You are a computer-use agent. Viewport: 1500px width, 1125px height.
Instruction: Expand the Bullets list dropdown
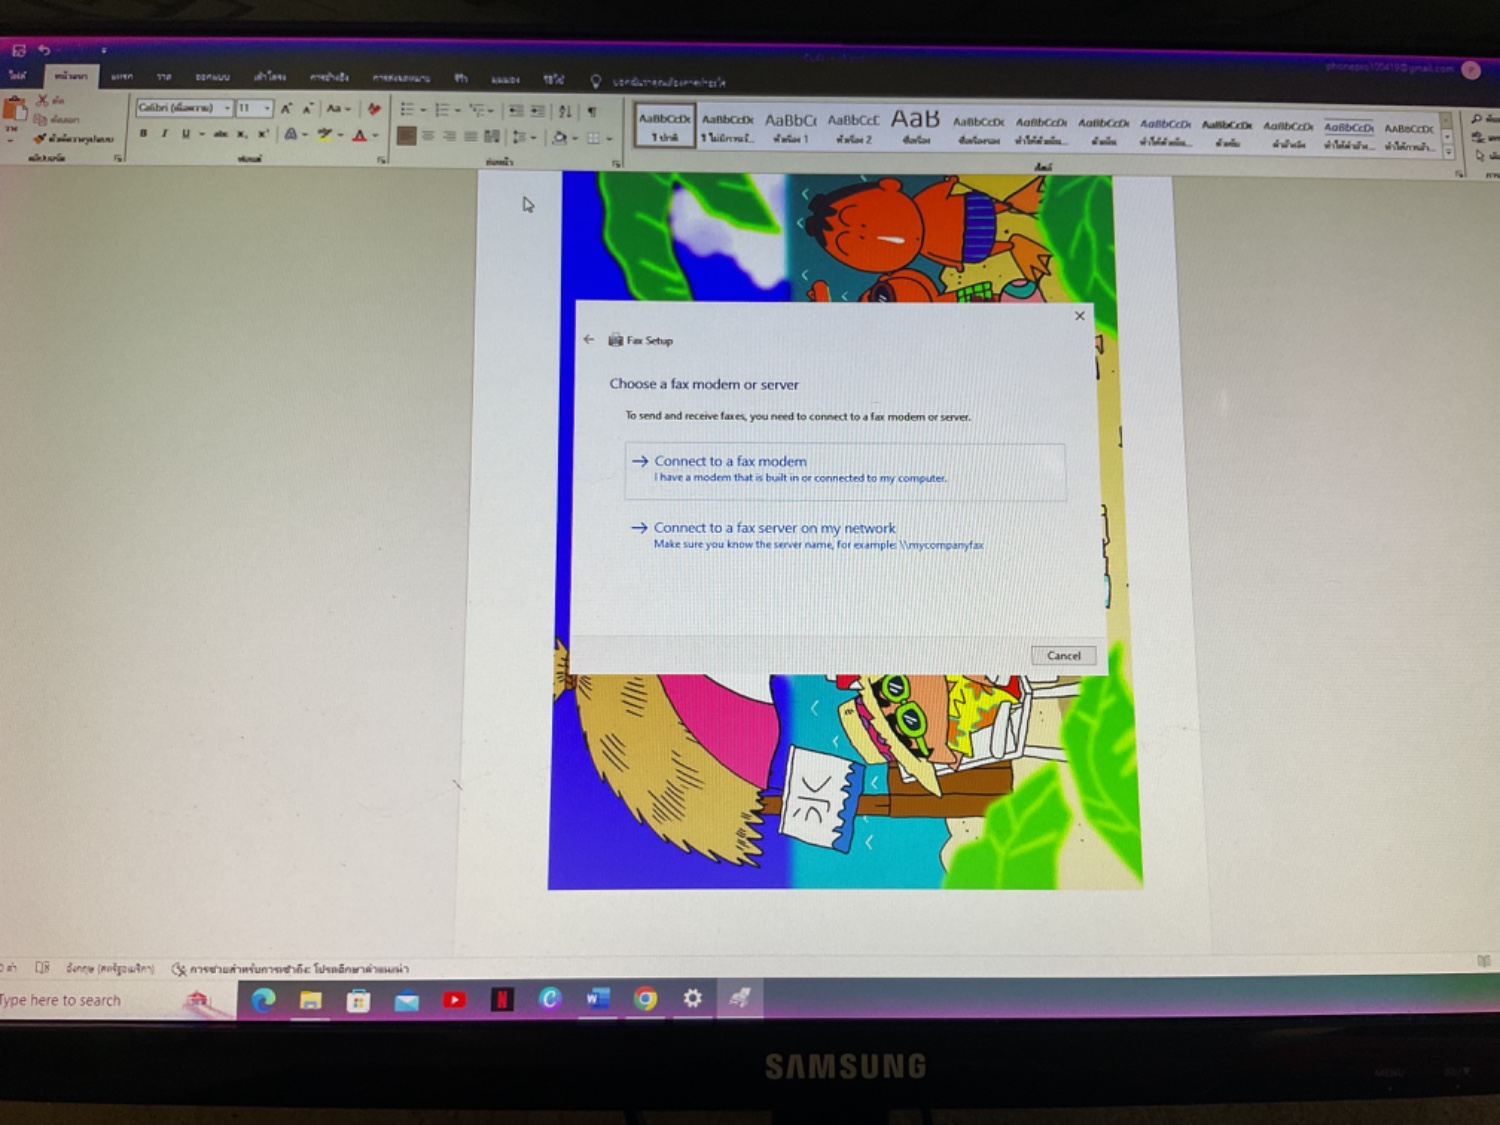pos(423,110)
